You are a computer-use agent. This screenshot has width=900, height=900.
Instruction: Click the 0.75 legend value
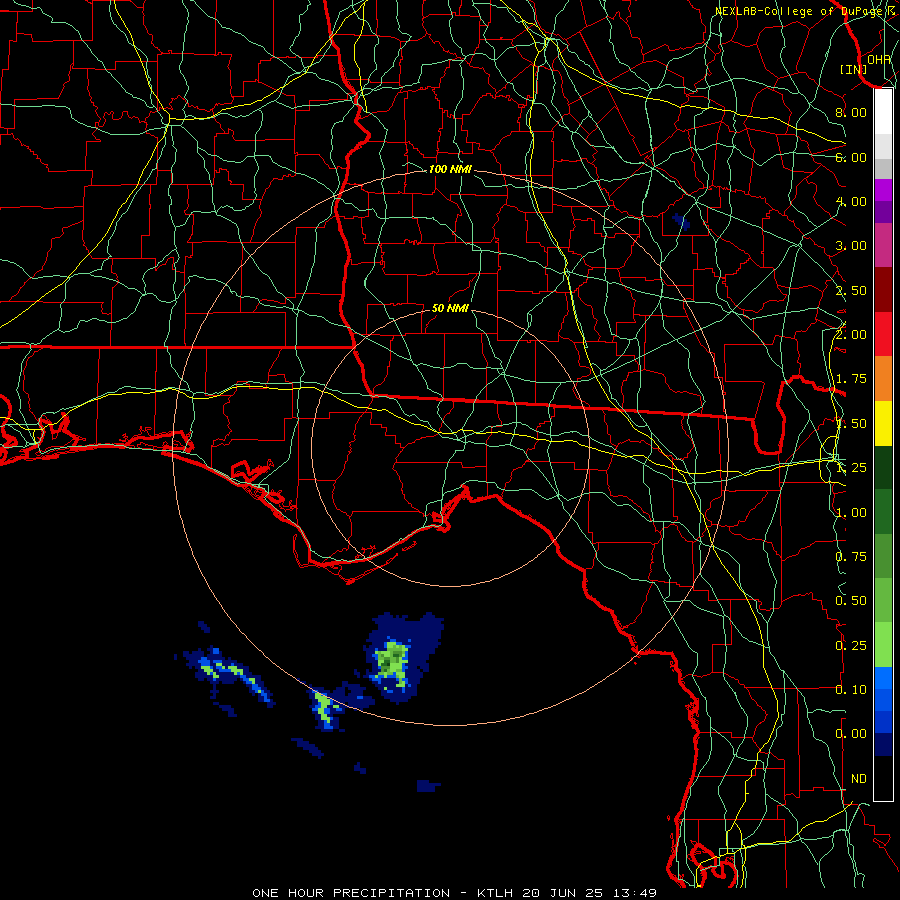pyautogui.click(x=851, y=557)
